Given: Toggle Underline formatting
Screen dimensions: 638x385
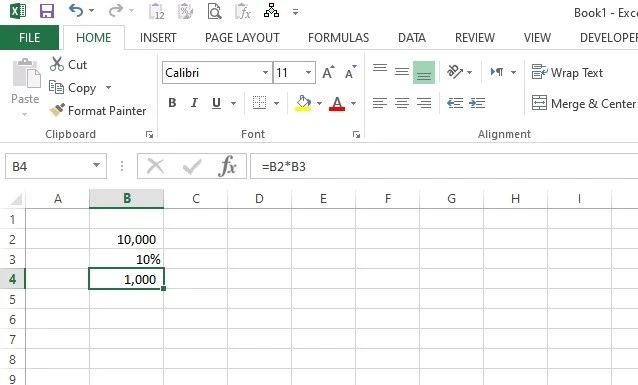Looking at the screenshot, I should [216, 103].
